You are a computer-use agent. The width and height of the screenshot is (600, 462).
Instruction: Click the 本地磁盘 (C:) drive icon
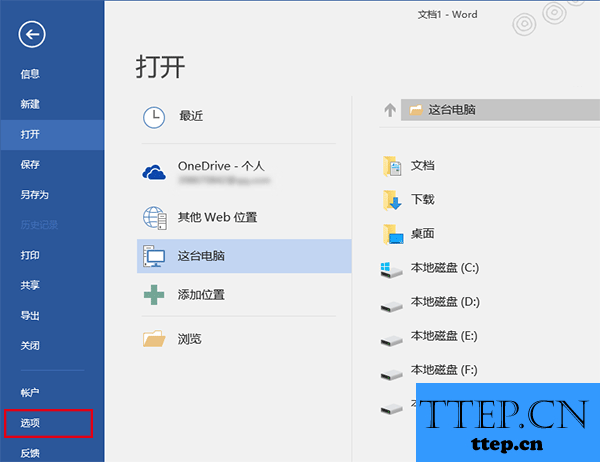pyautogui.click(x=391, y=270)
